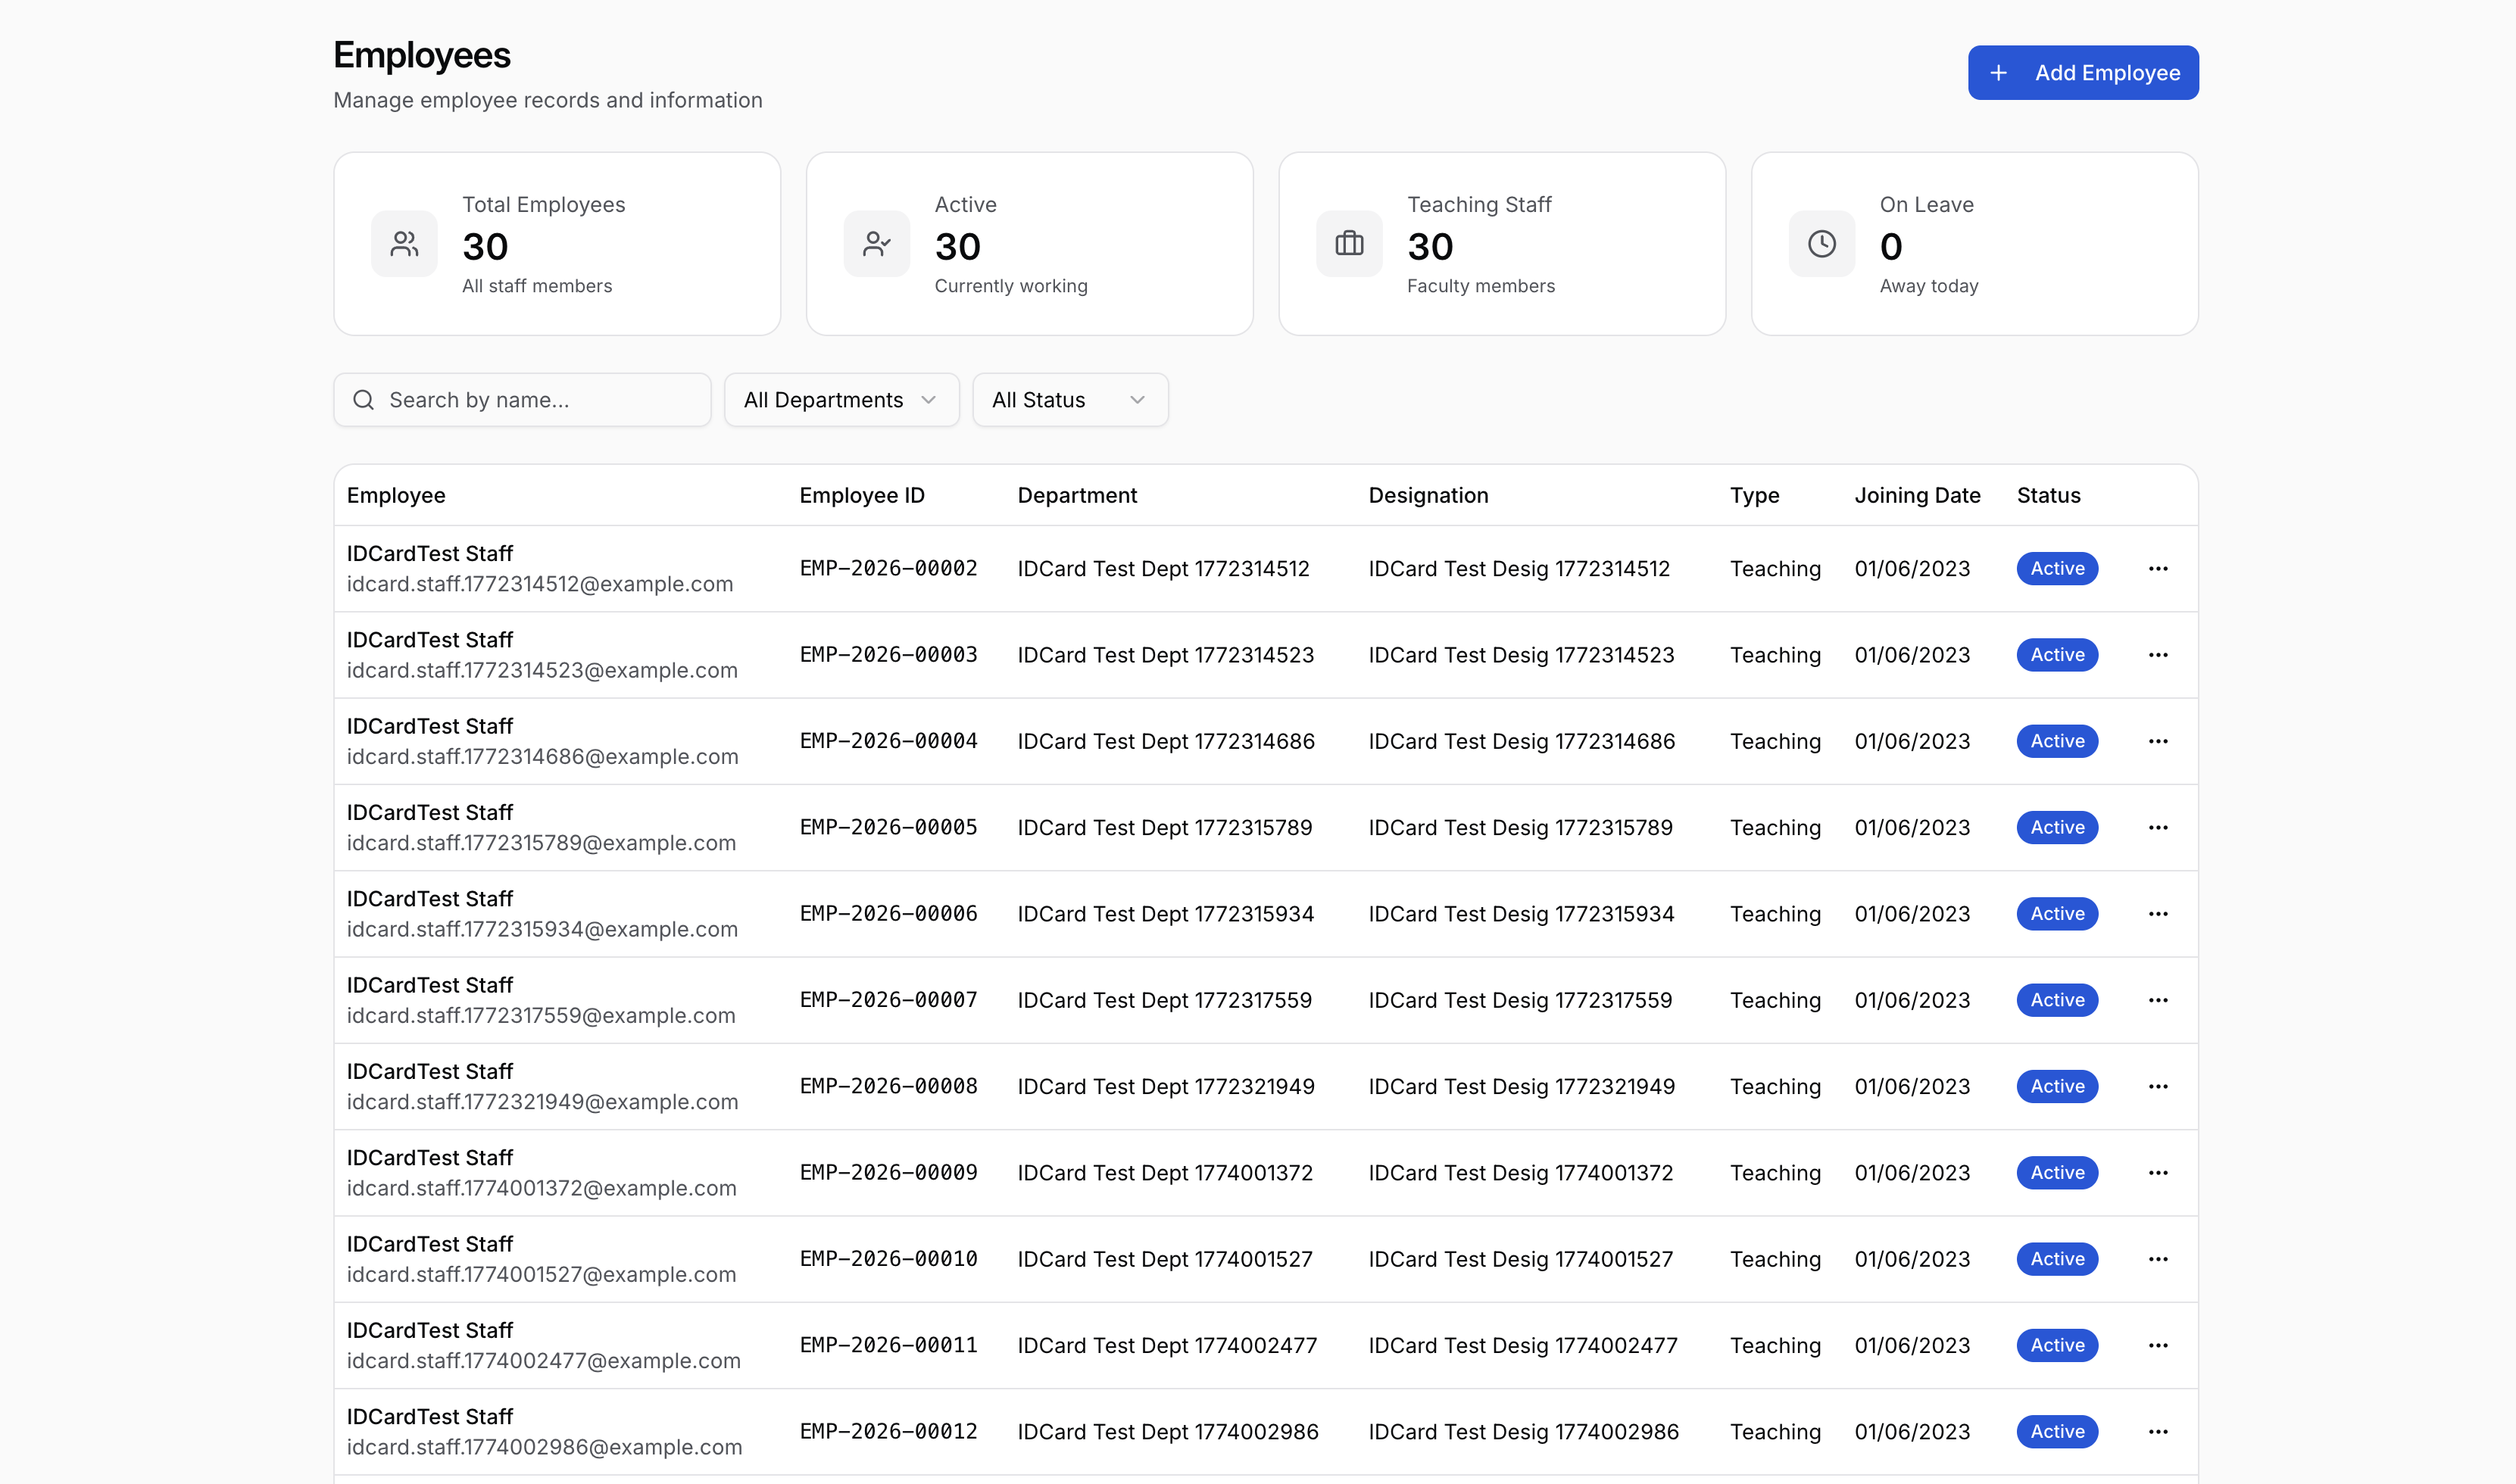The image size is (2516, 1484).
Task: Focus the Search by name field
Action: click(540, 400)
